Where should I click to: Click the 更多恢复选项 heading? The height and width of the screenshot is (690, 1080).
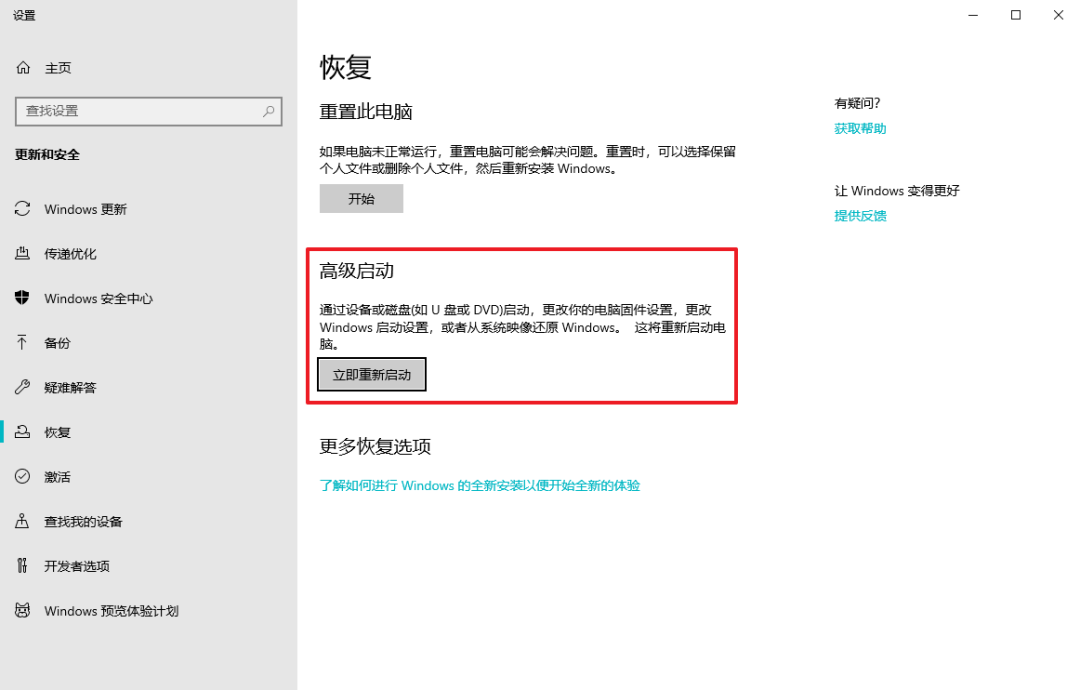tap(375, 446)
